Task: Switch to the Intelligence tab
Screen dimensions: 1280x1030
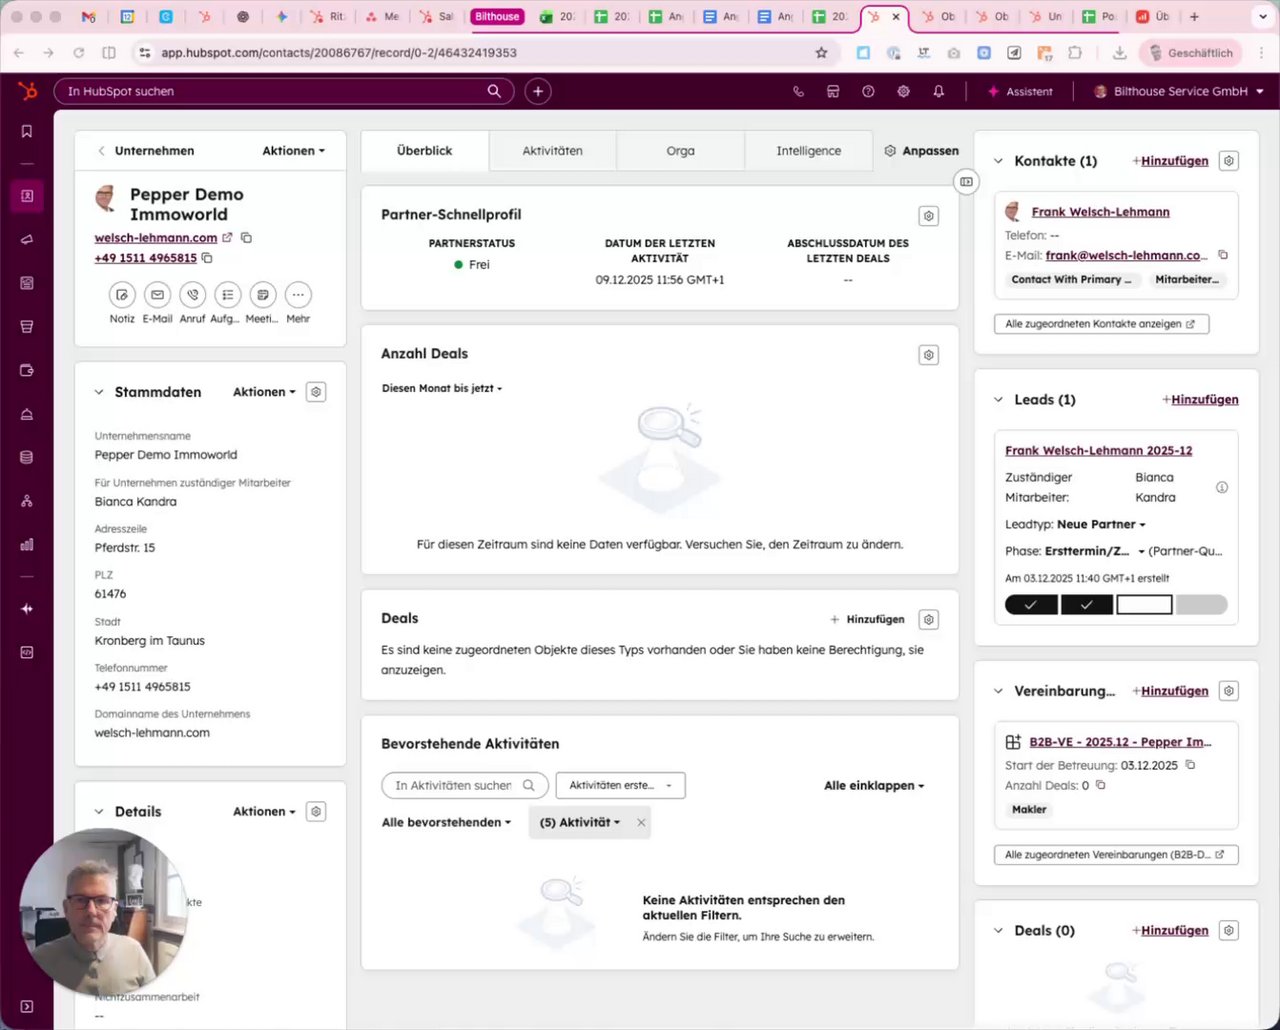Action: pyautogui.click(x=808, y=151)
